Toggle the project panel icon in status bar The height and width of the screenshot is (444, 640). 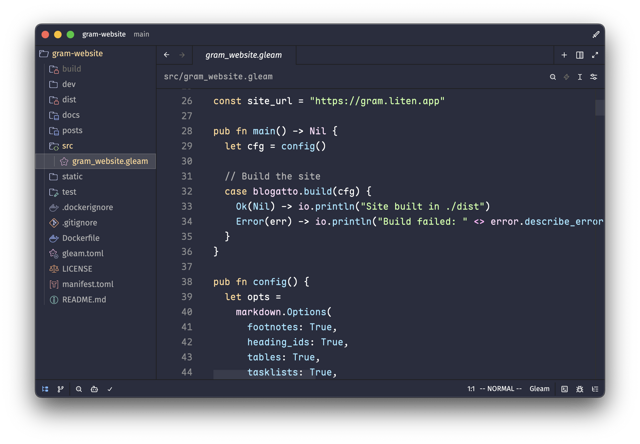45,389
